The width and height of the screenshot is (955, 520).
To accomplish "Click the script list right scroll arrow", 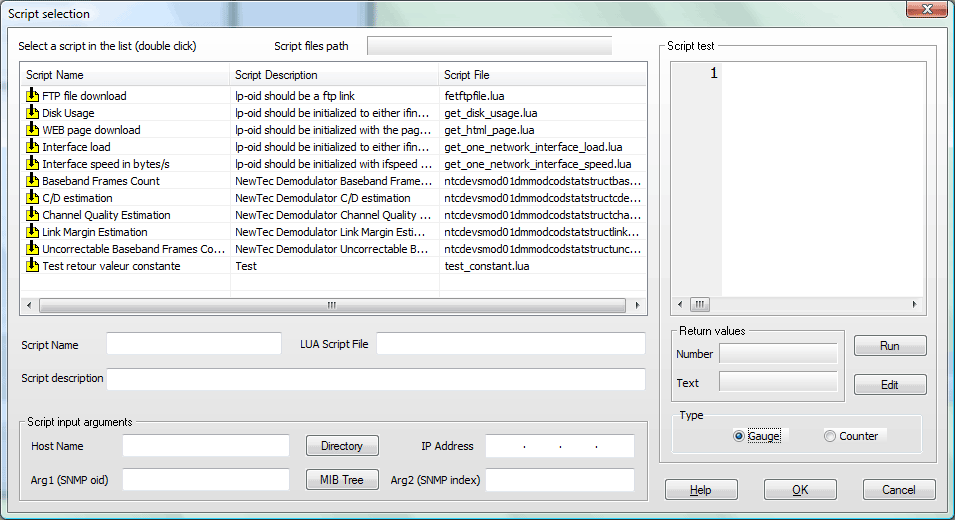I will pyautogui.click(x=637, y=305).
